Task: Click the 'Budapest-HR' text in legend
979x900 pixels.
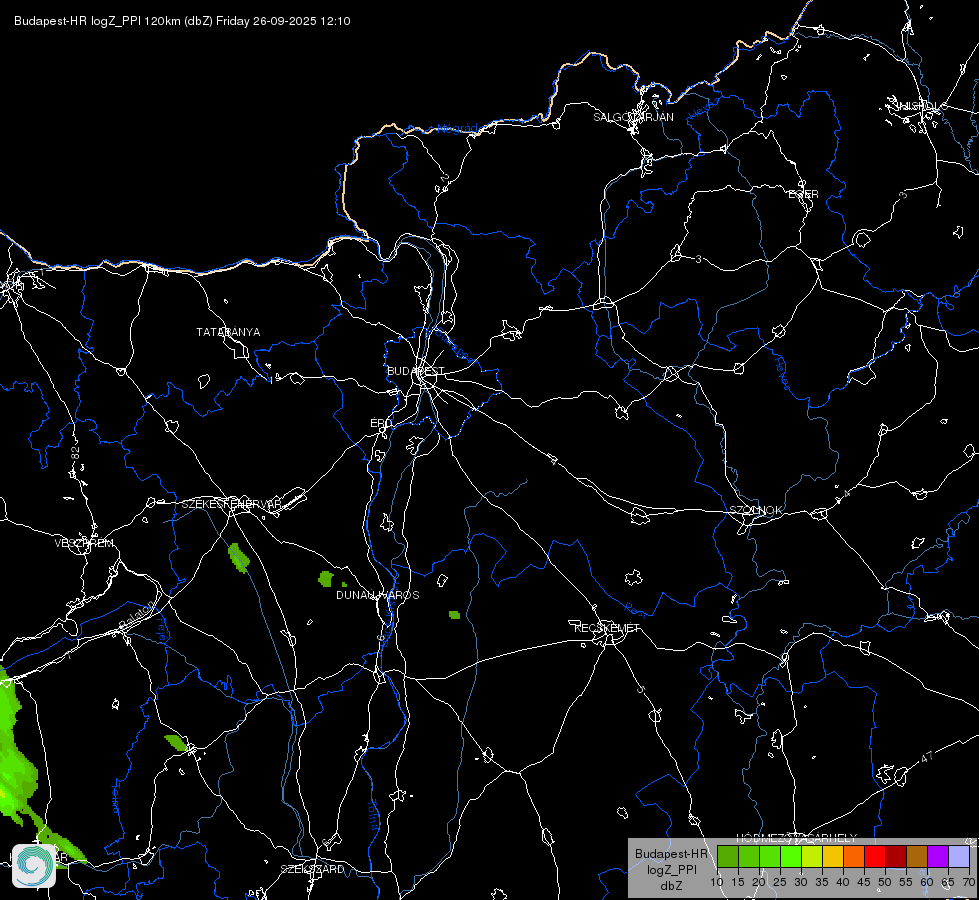Action: 672,854
